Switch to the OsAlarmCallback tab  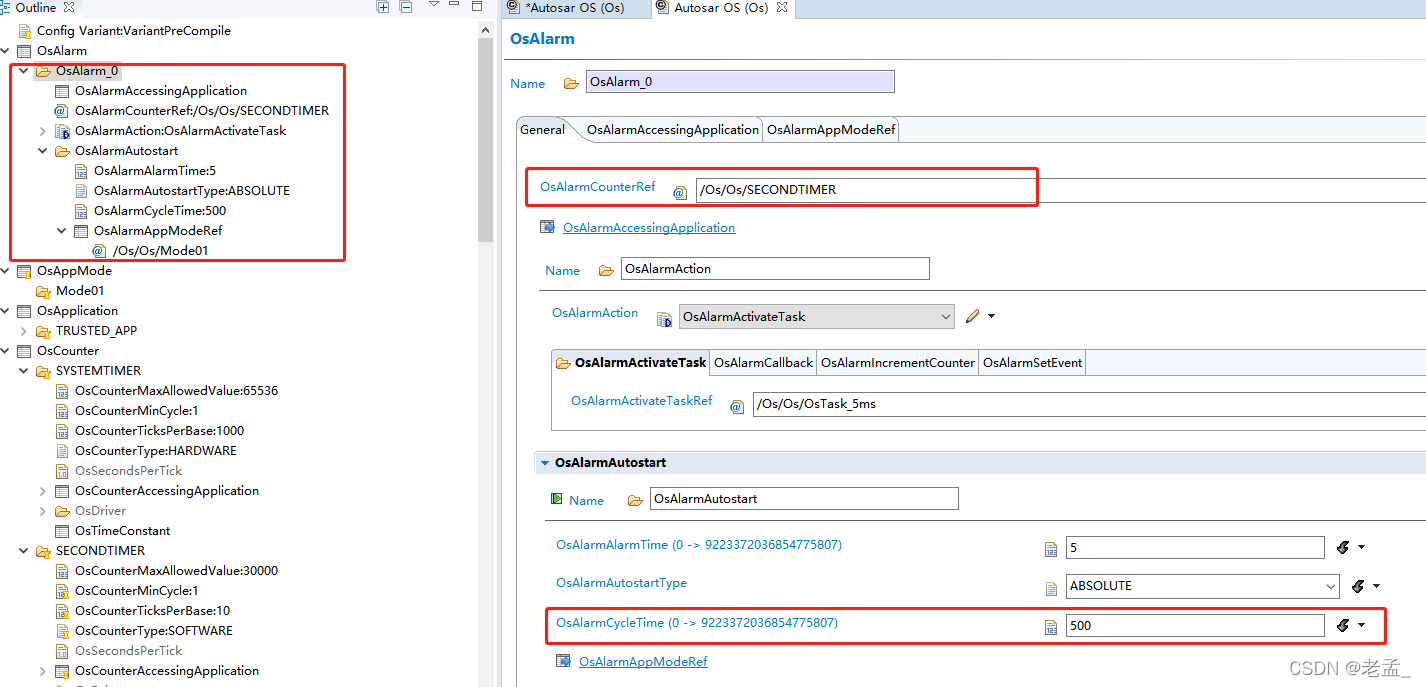[x=763, y=362]
